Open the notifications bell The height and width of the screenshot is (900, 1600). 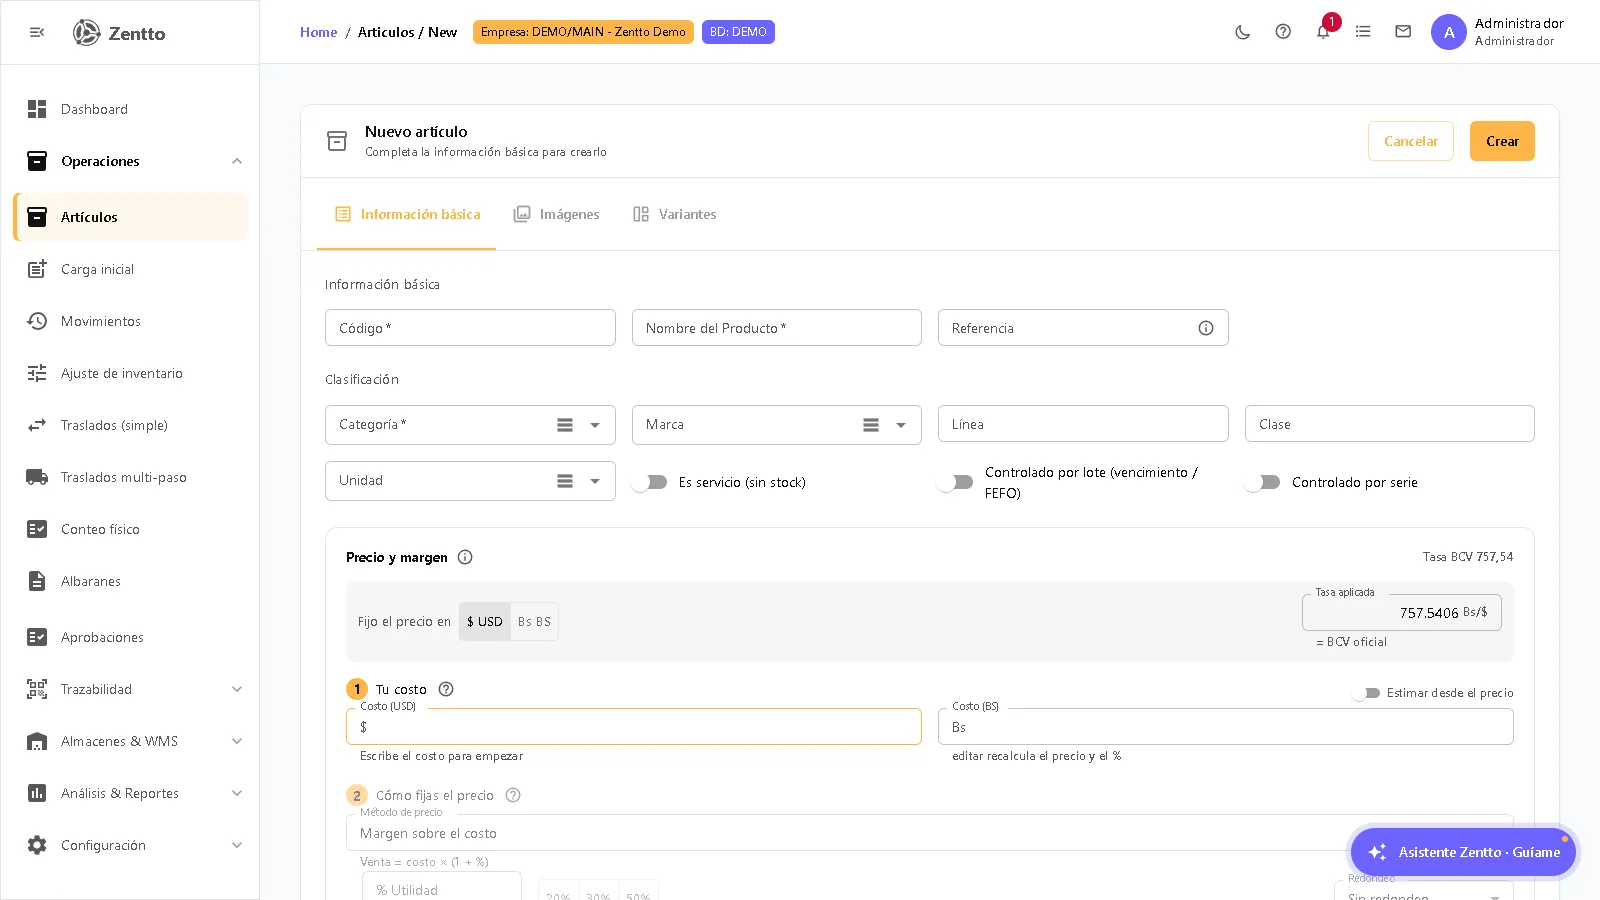tap(1323, 32)
